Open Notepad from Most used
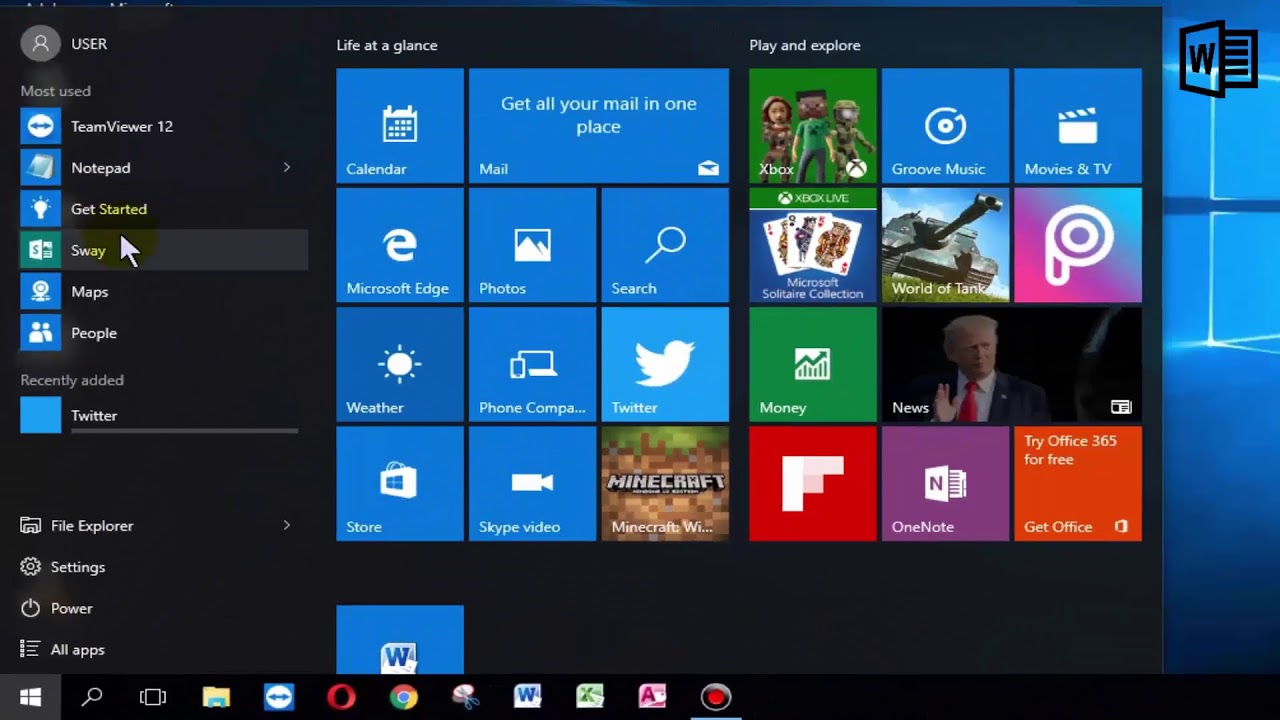Viewport: 1280px width, 720px height. click(164, 168)
